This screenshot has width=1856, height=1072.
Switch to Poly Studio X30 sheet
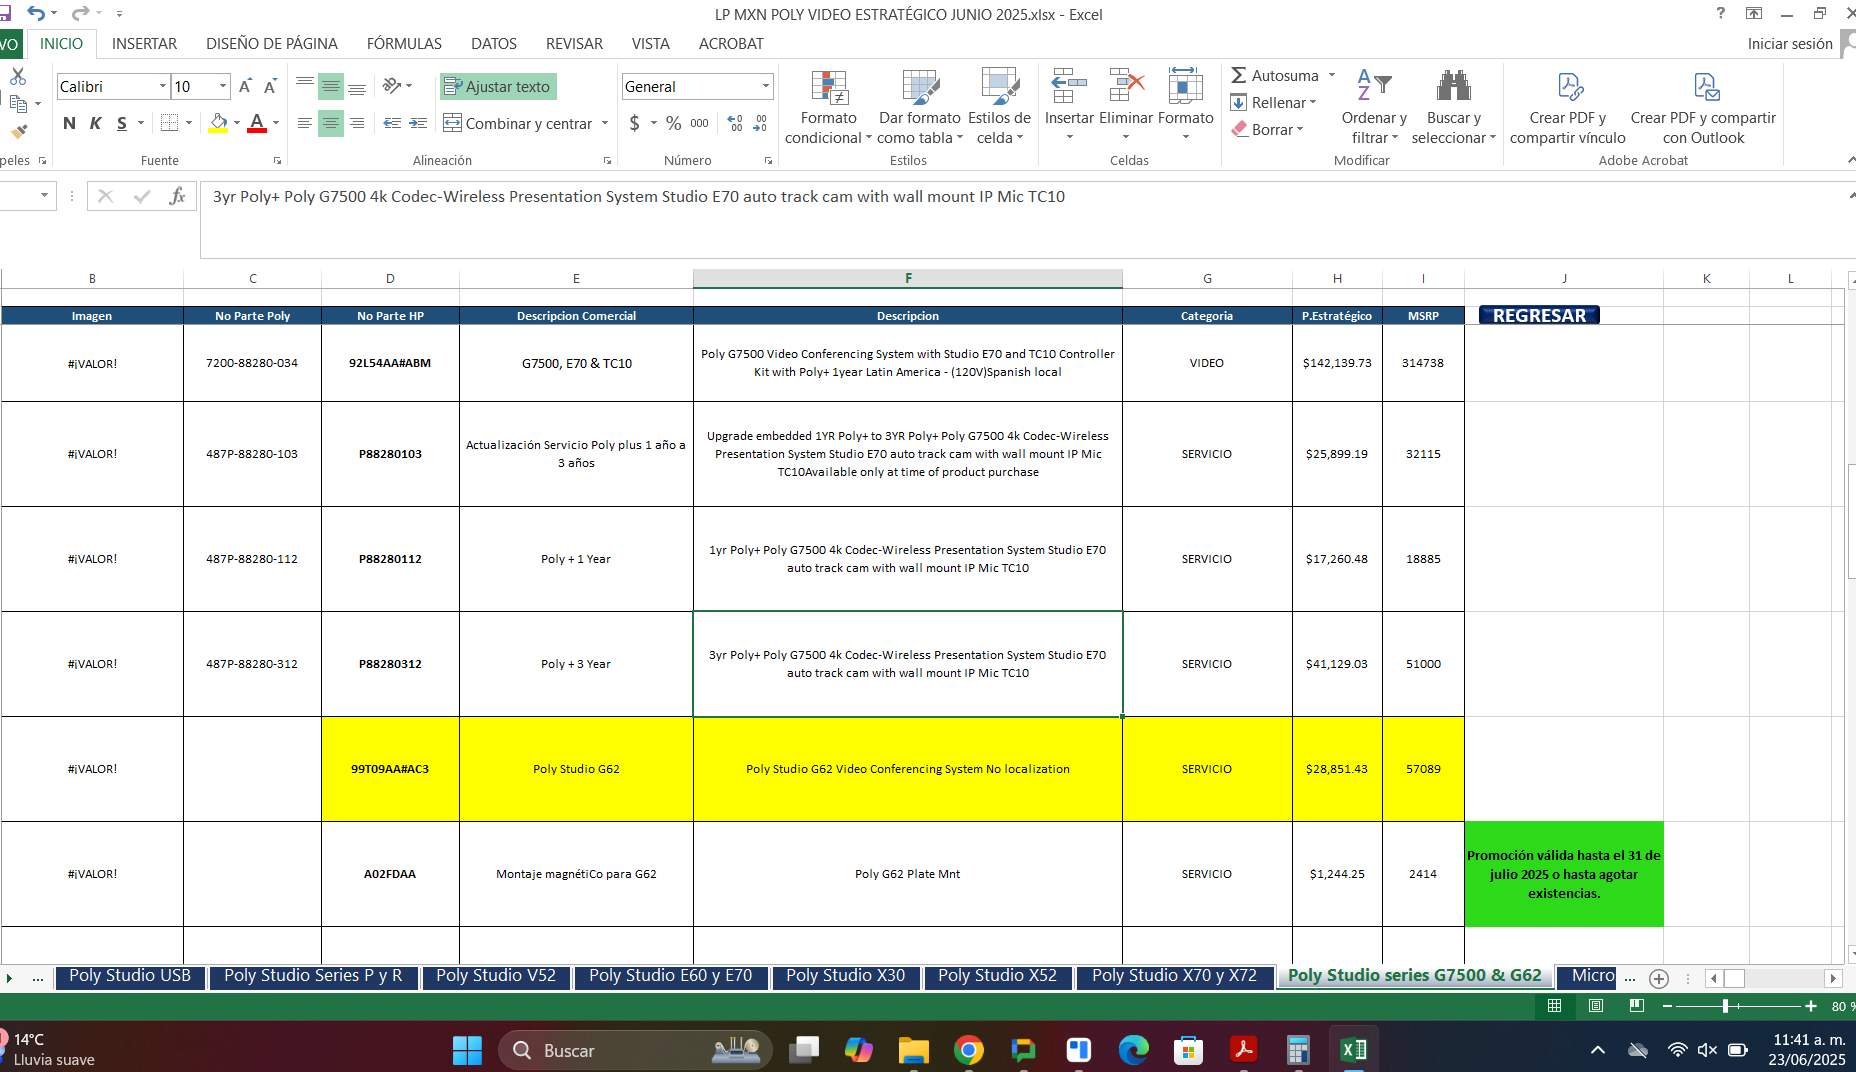pos(845,976)
